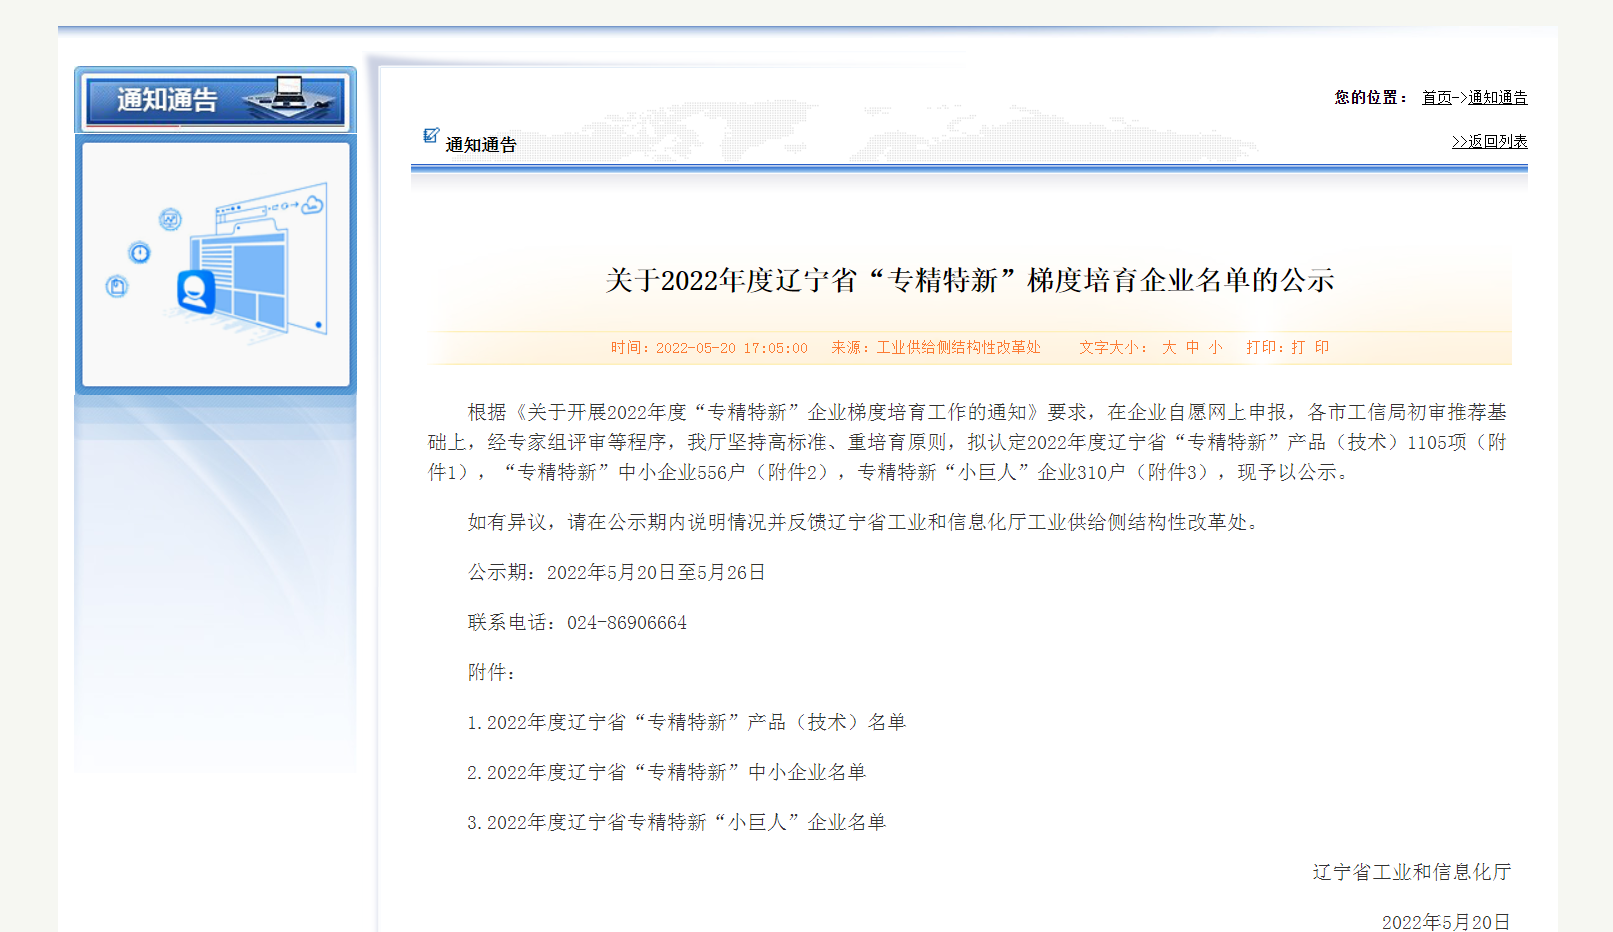Open the 通知通告 breadcrumb link
The height and width of the screenshot is (932, 1613).
[x=1497, y=98]
